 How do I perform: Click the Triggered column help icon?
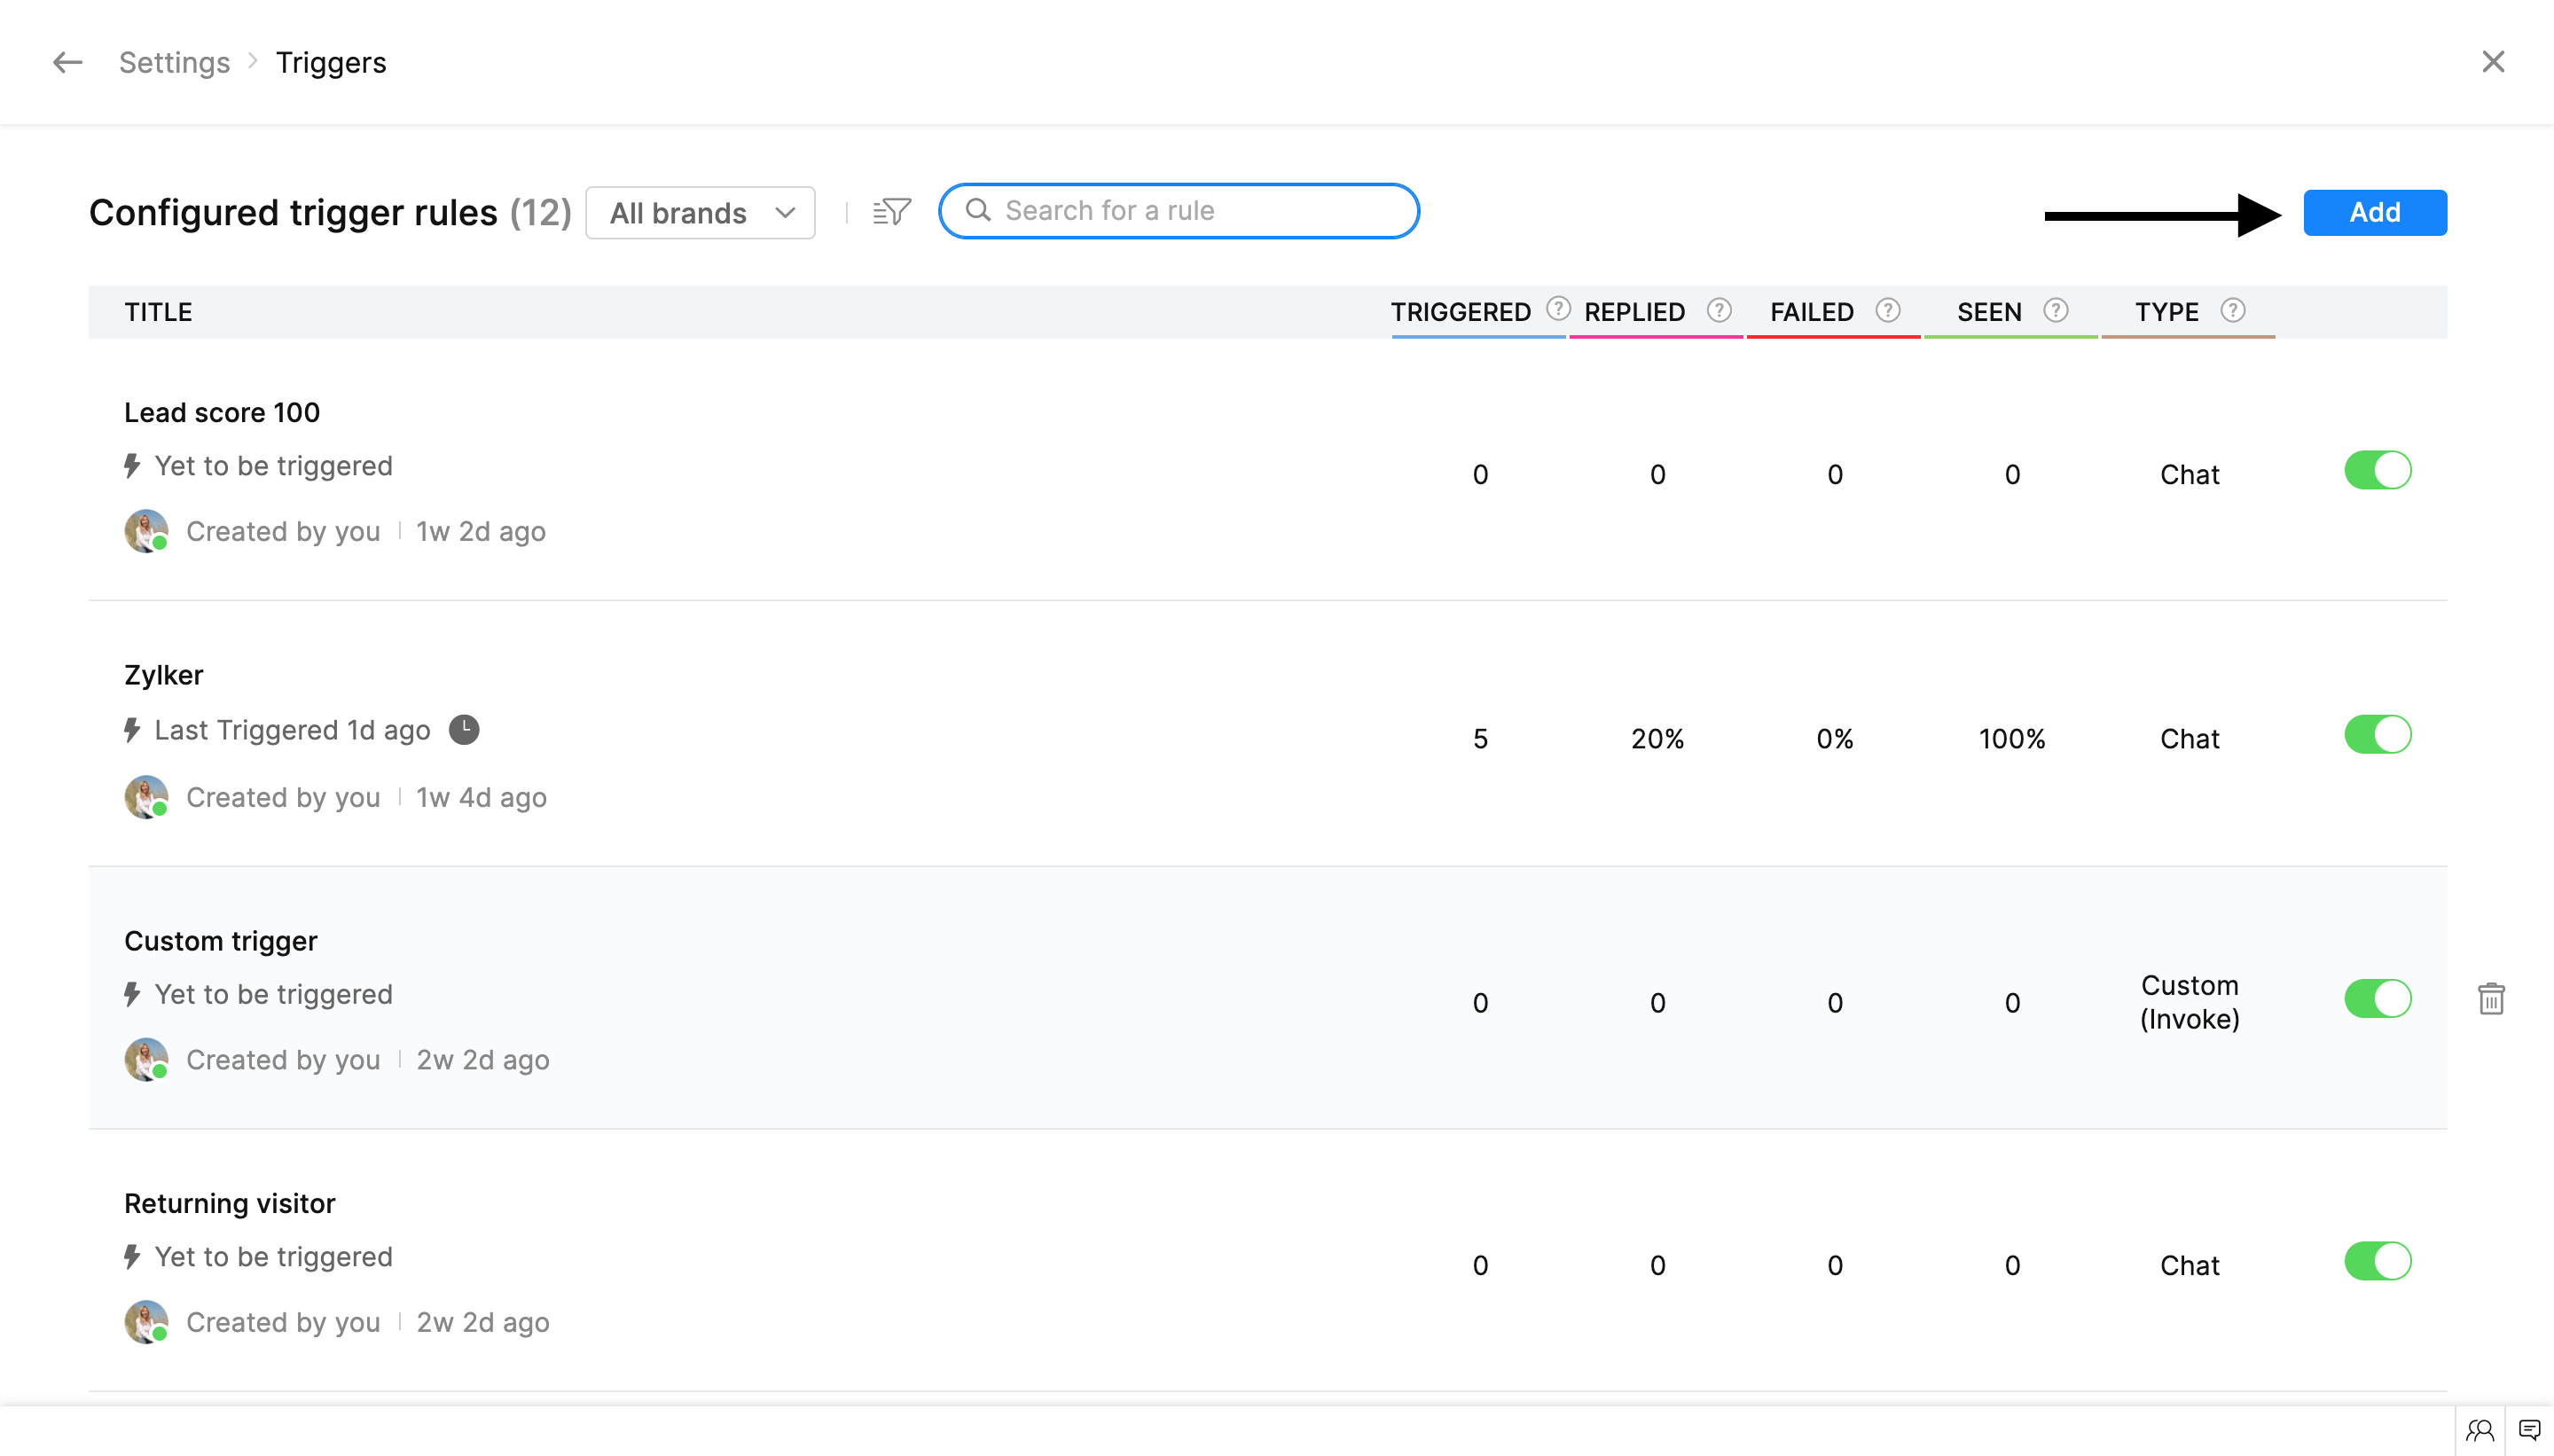[1557, 309]
